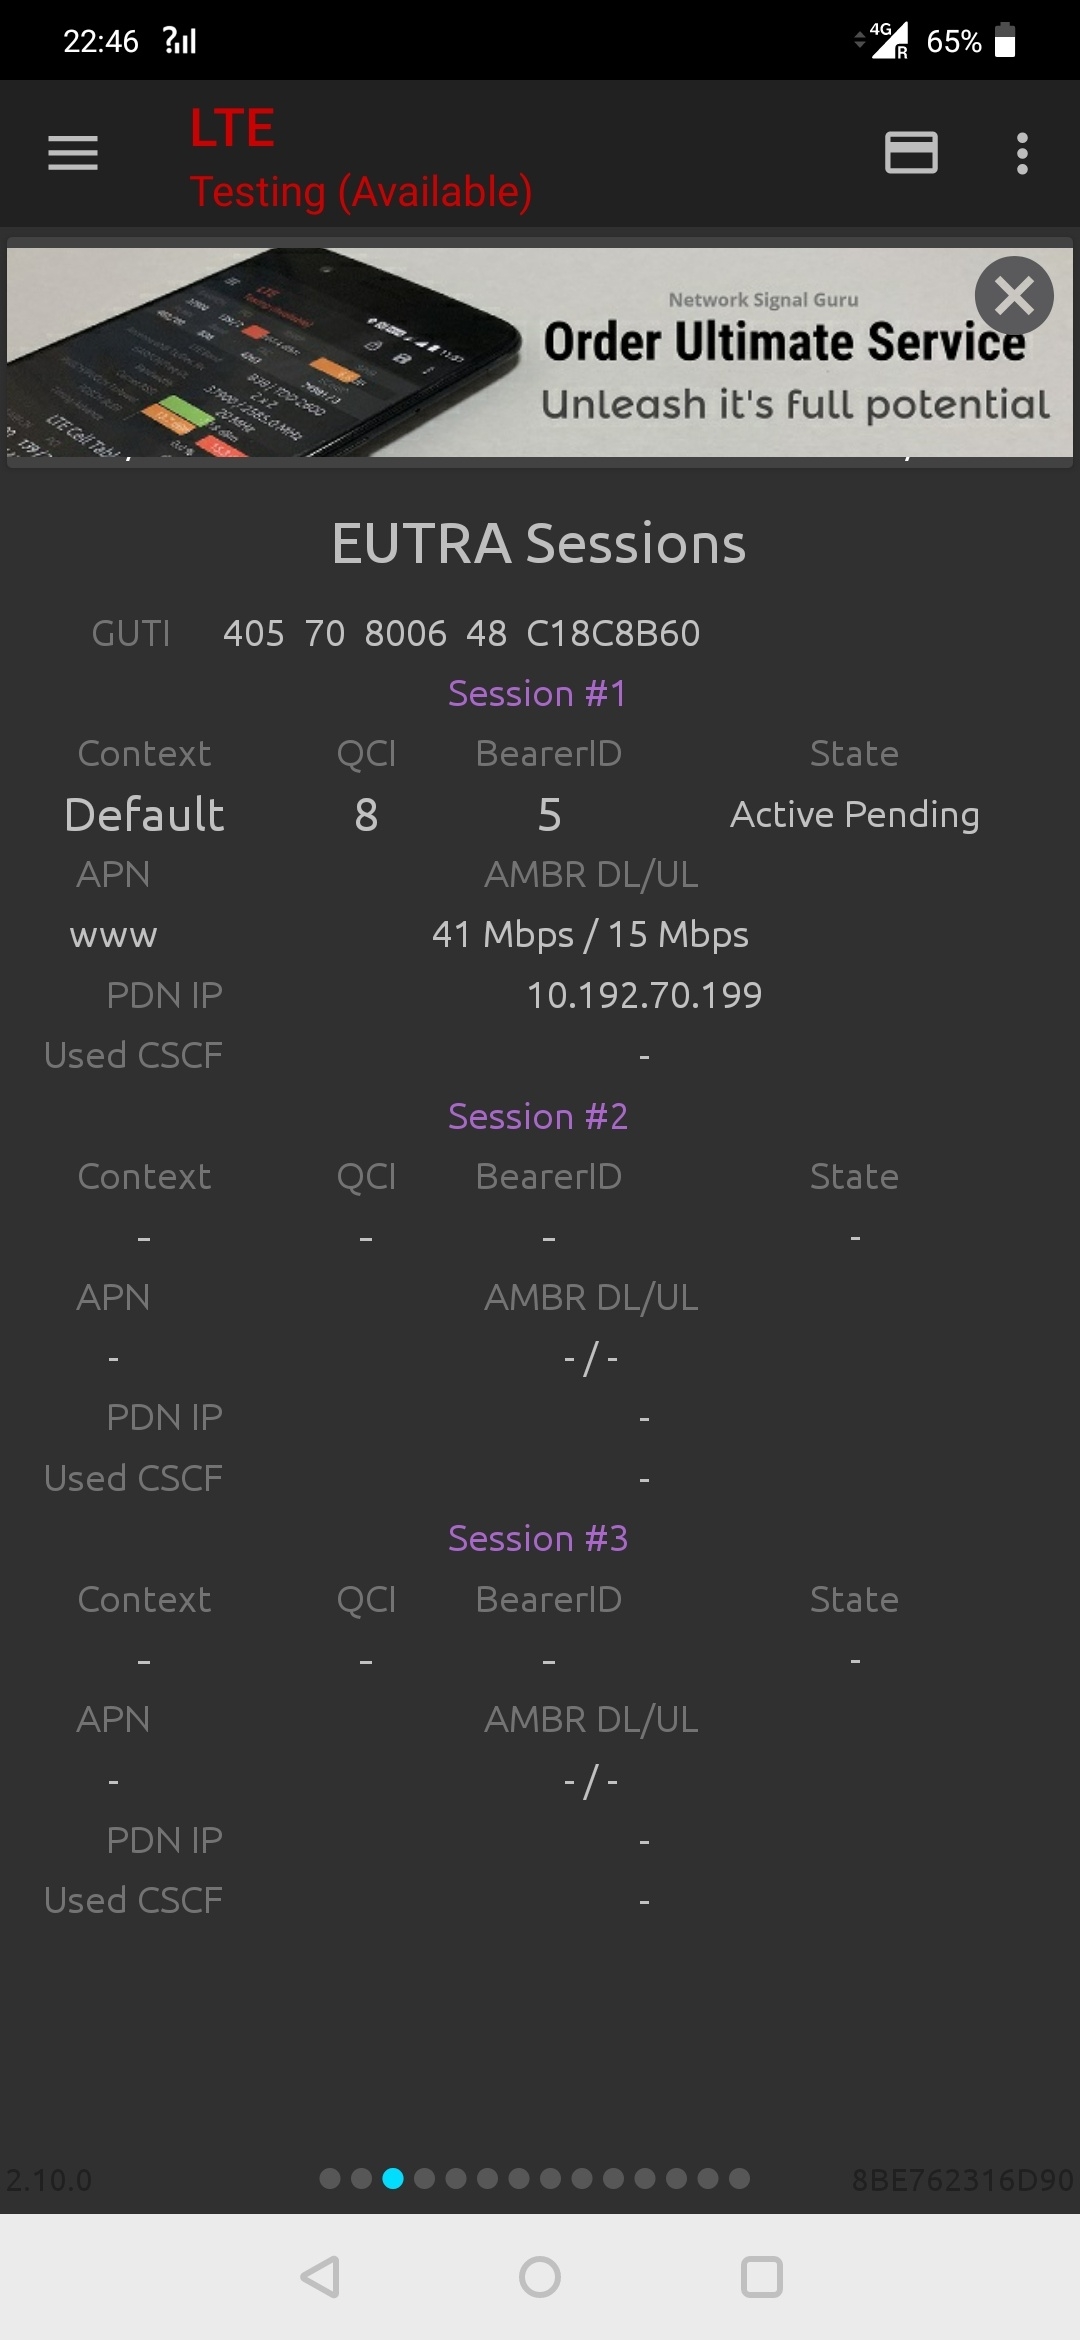The width and height of the screenshot is (1080, 2340).
Task: Open the three-dot overflow menu
Action: (1021, 153)
